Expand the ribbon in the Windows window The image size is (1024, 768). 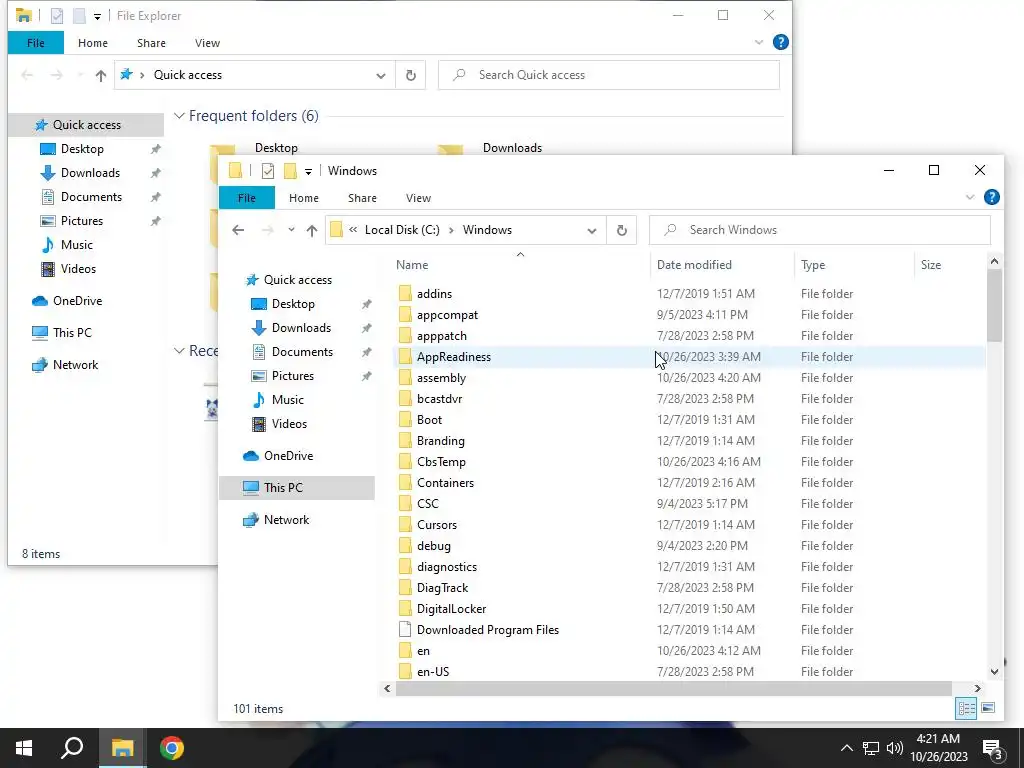tap(969, 197)
